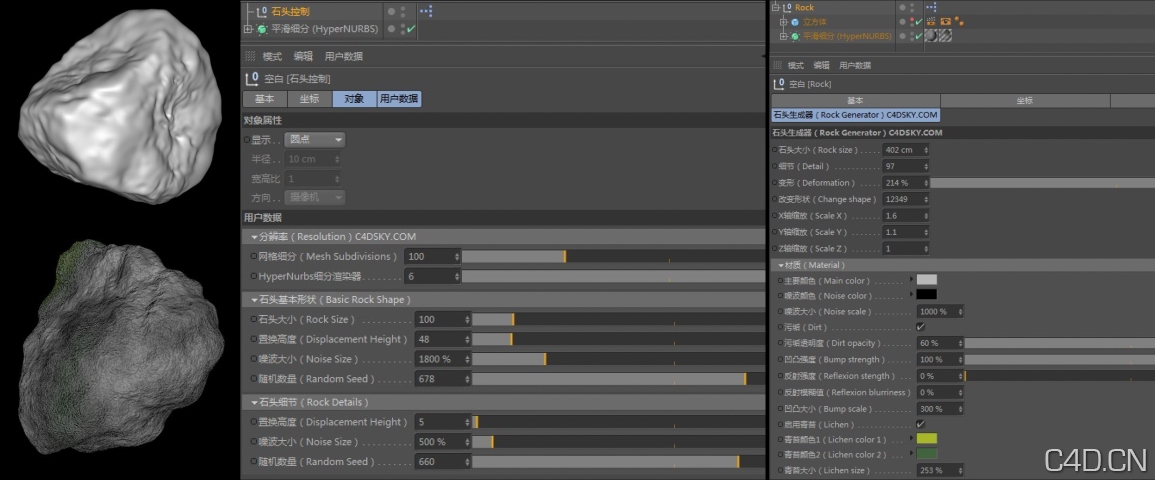Select the user data tag on Rock row
Image resolution: width=1155 pixels, height=480 pixels.
pyautogui.click(x=930, y=7)
